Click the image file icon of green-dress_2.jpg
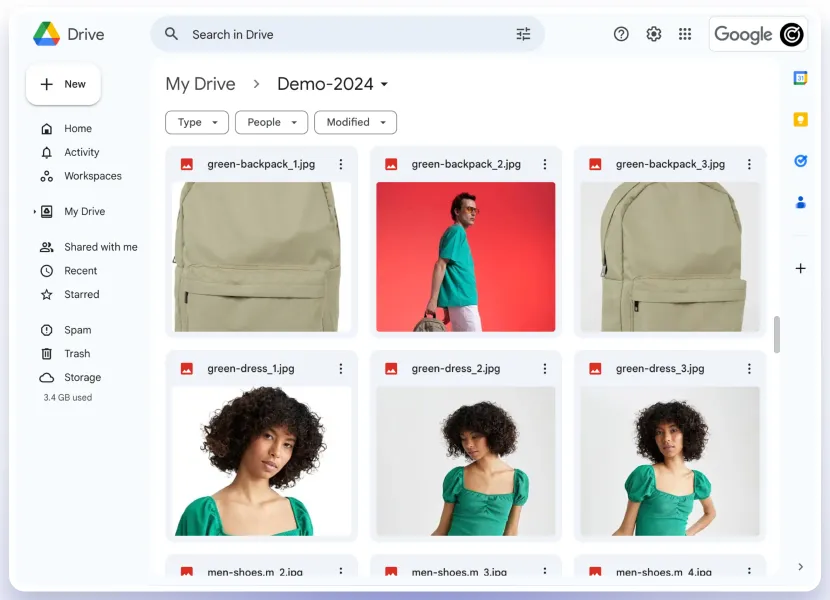Screen dimensions: 830x600 [391, 369]
